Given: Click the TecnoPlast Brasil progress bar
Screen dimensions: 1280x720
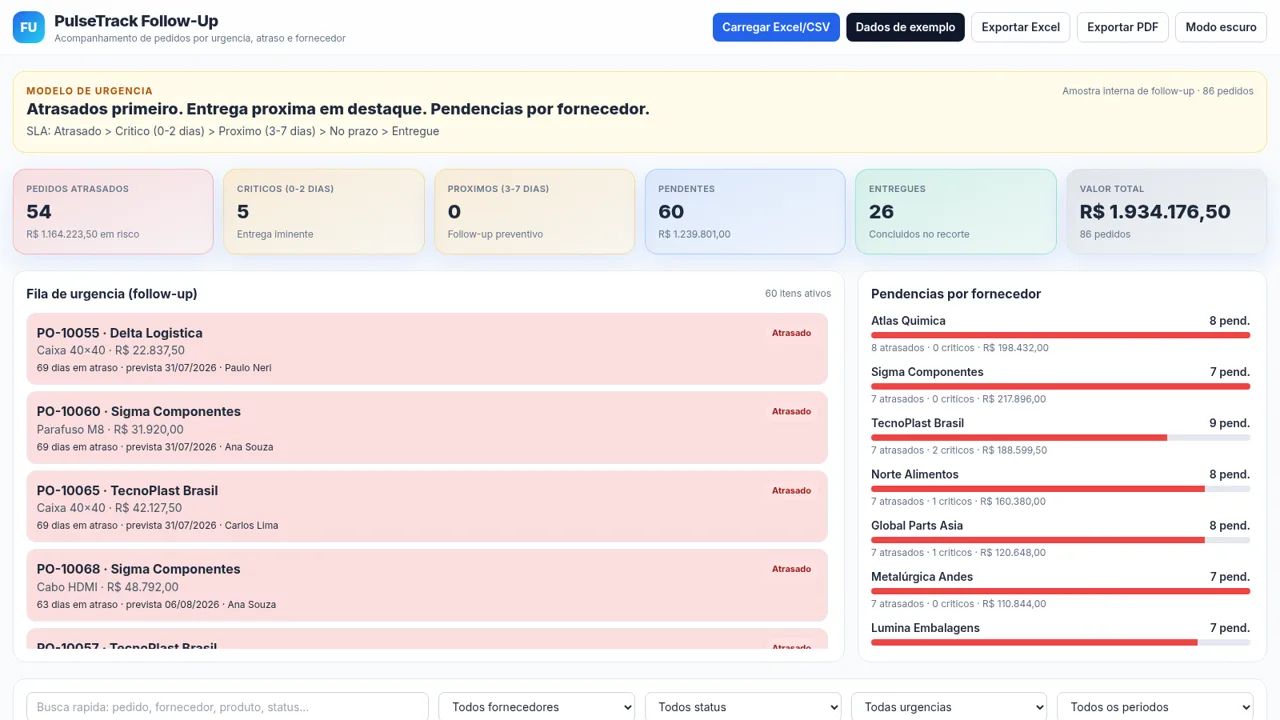Looking at the screenshot, I should 1060,438.
